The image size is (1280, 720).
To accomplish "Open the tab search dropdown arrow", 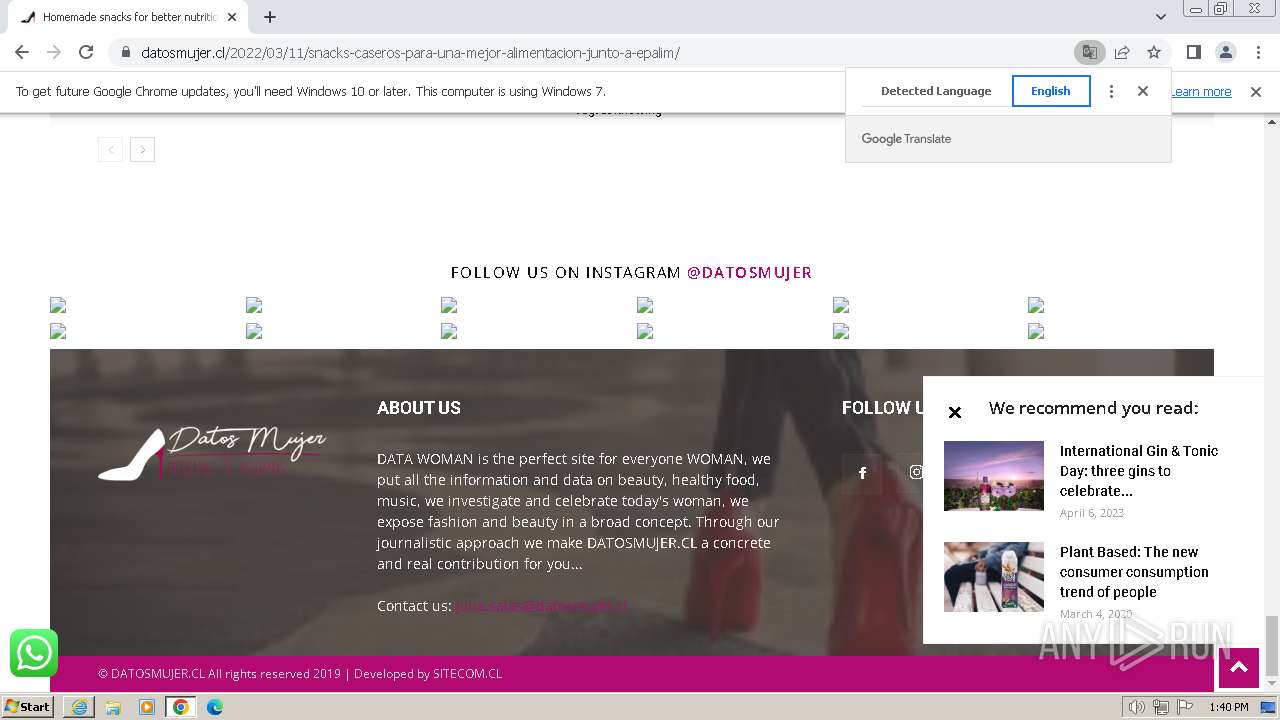I will point(1160,17).
